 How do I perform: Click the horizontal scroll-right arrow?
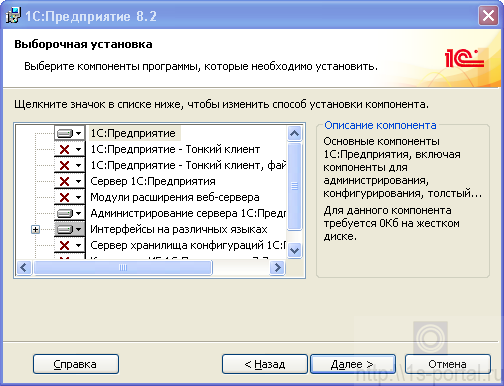coord(277,267)
